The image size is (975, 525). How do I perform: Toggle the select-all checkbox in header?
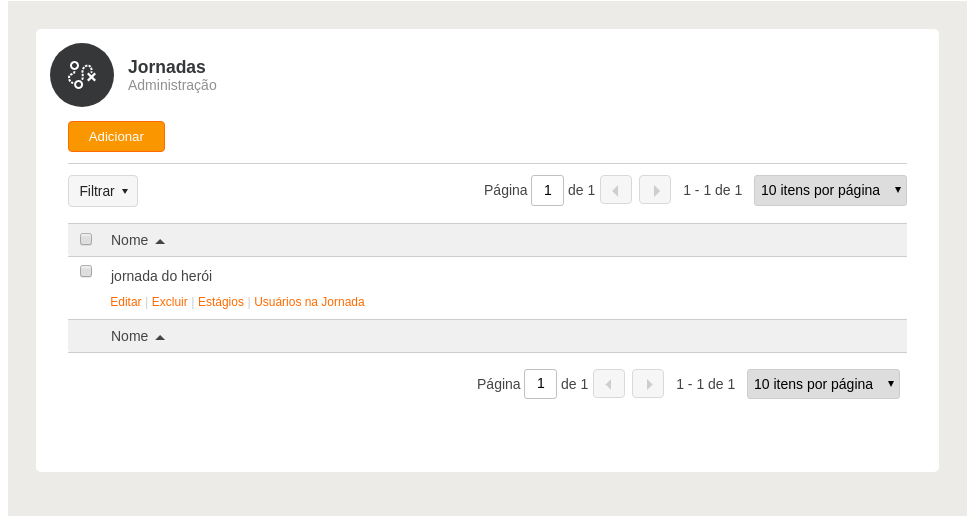click(x=86, y=239)
